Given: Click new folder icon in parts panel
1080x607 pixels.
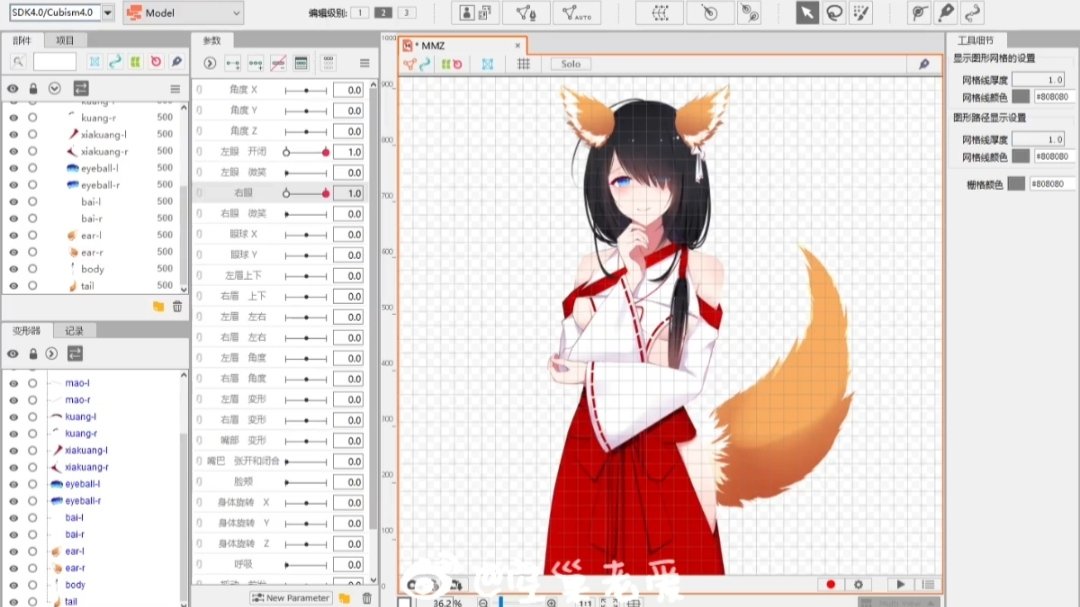Looking at the screenshot, I should click(x=158, y=306).
